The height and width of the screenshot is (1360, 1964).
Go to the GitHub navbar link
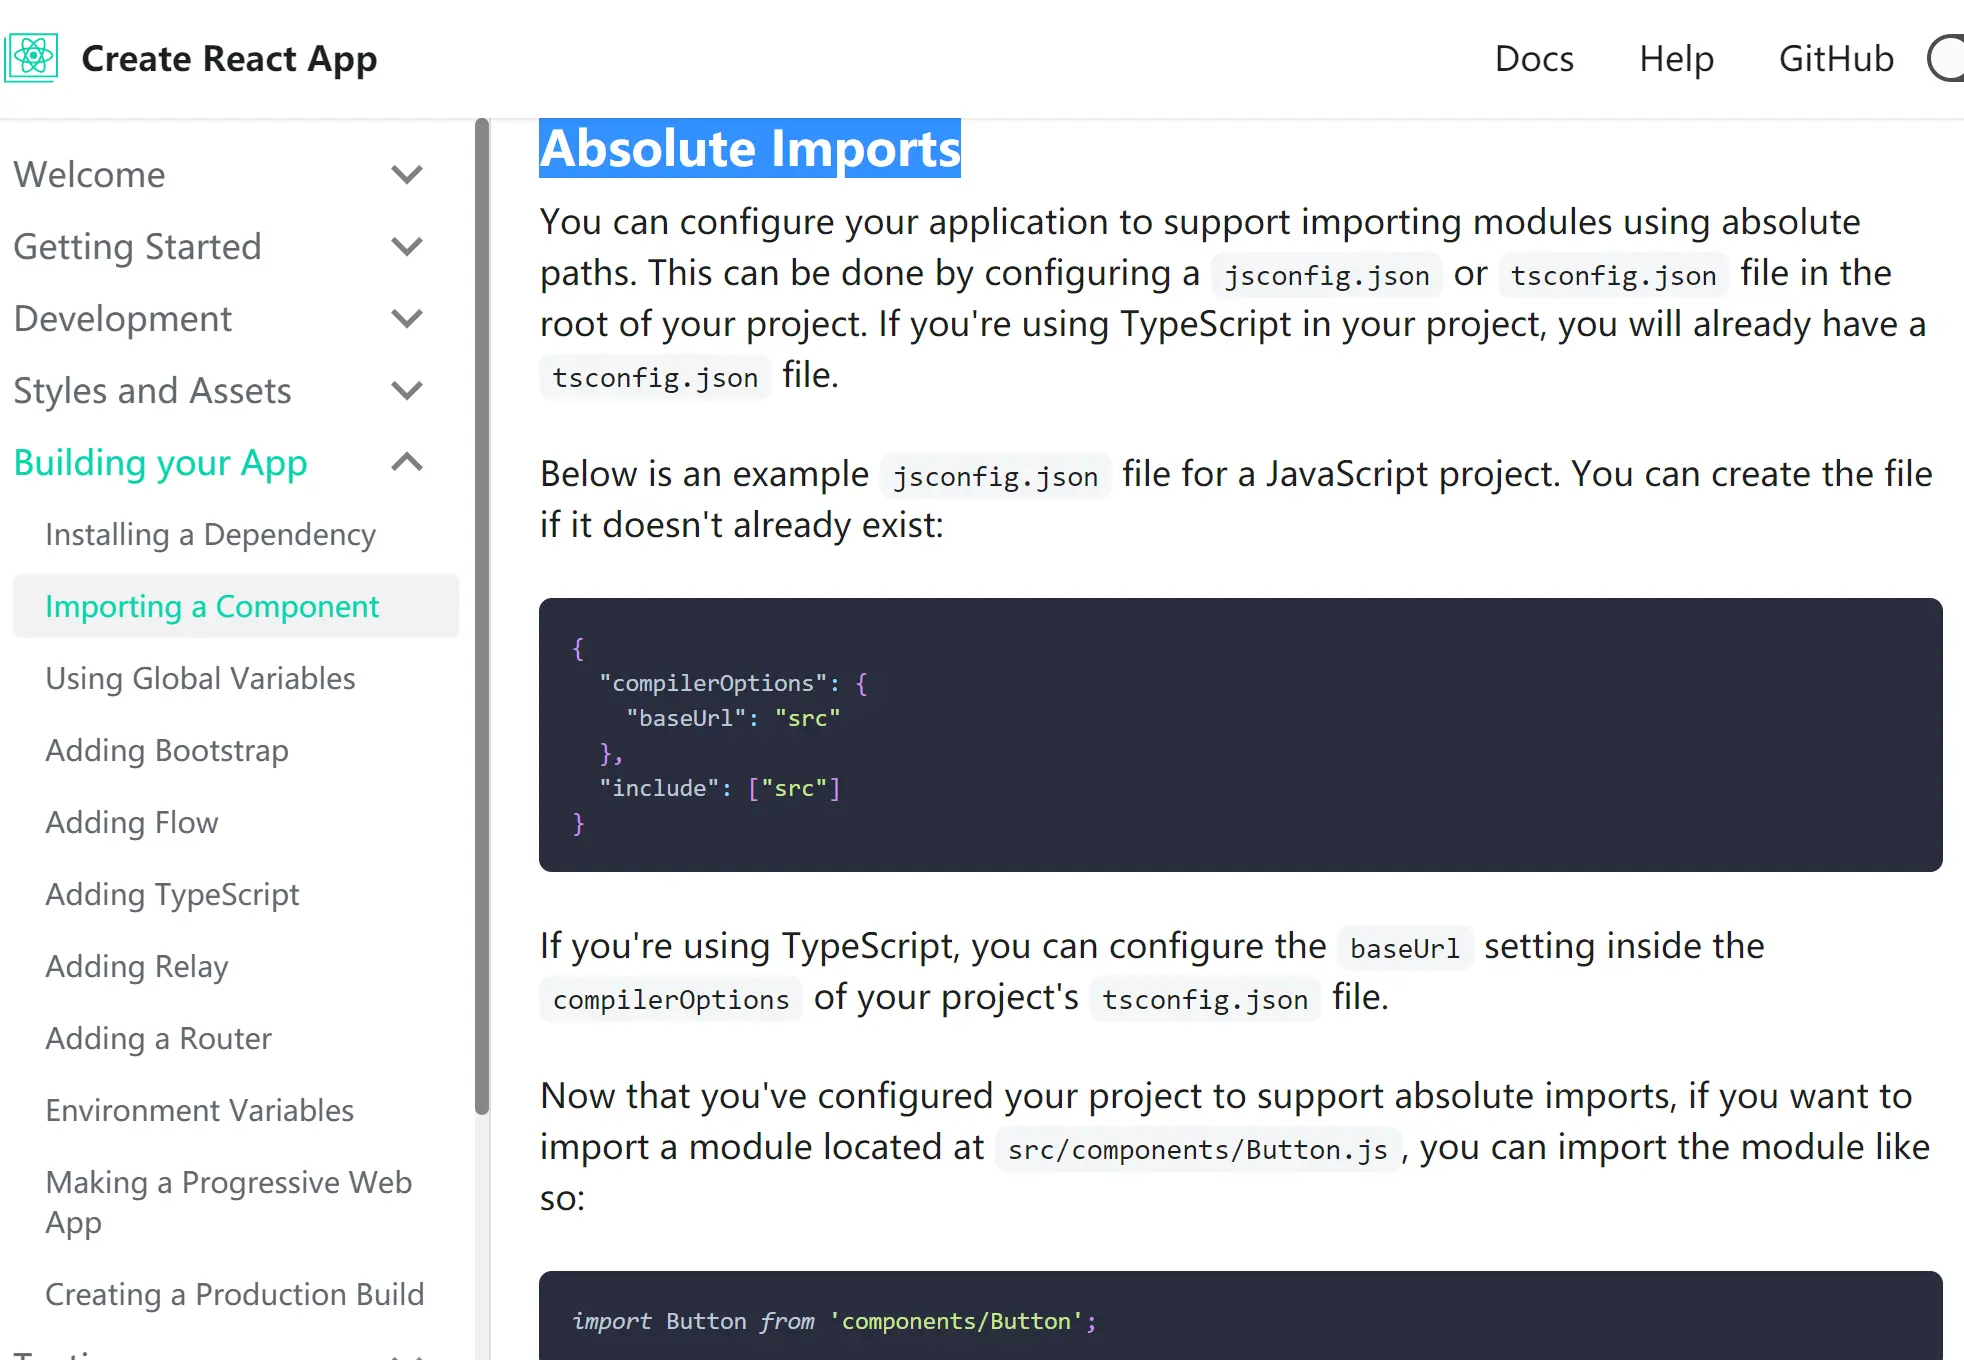(1836, 59)
